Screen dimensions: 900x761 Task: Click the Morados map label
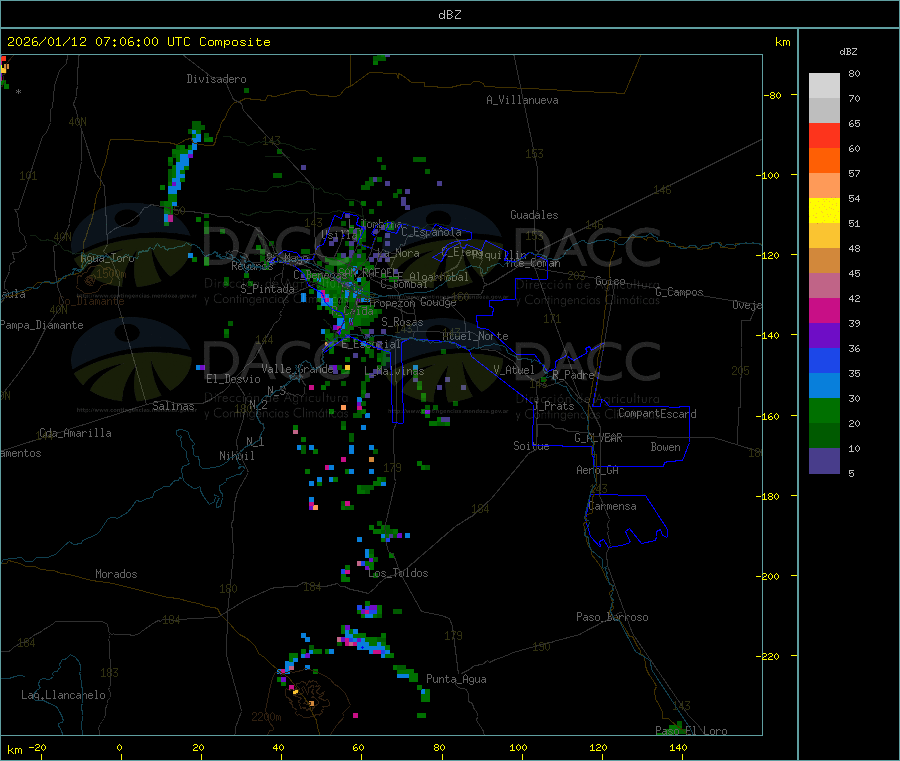(x=116, y=574)
